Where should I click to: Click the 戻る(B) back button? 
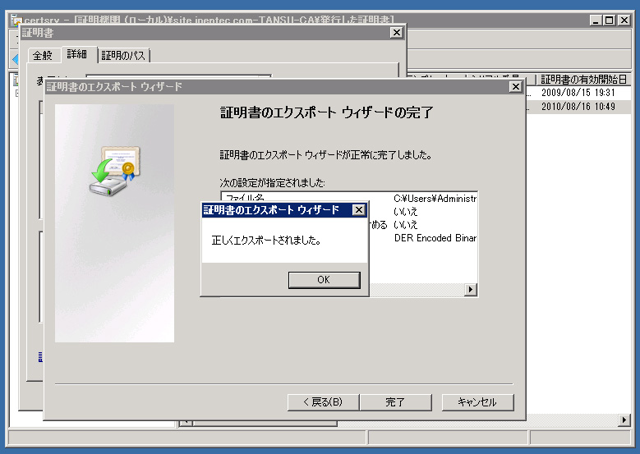[x=323, y=402]
